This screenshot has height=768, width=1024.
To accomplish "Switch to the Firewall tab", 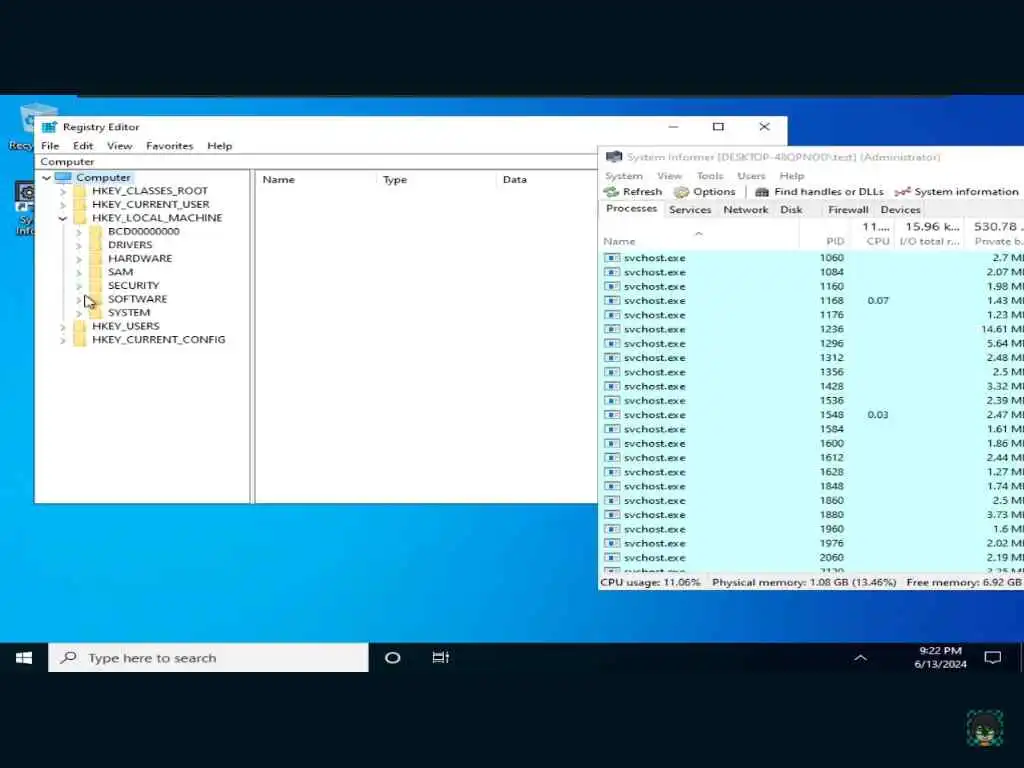I will pos(848,210).
